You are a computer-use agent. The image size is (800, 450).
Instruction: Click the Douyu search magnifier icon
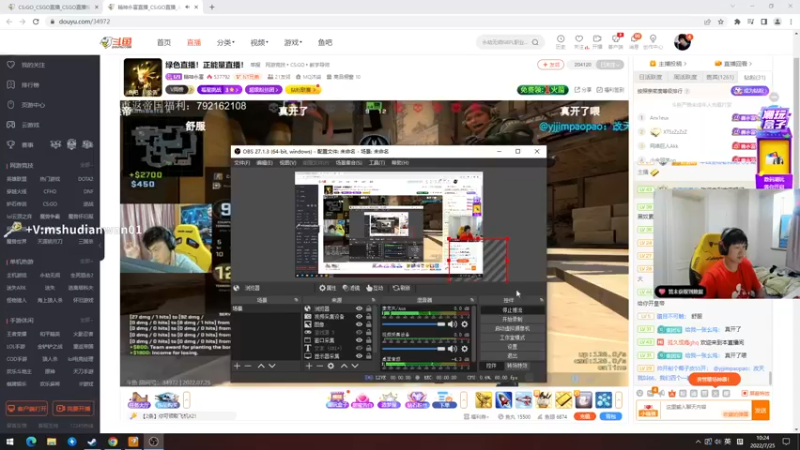click(535, 42)
